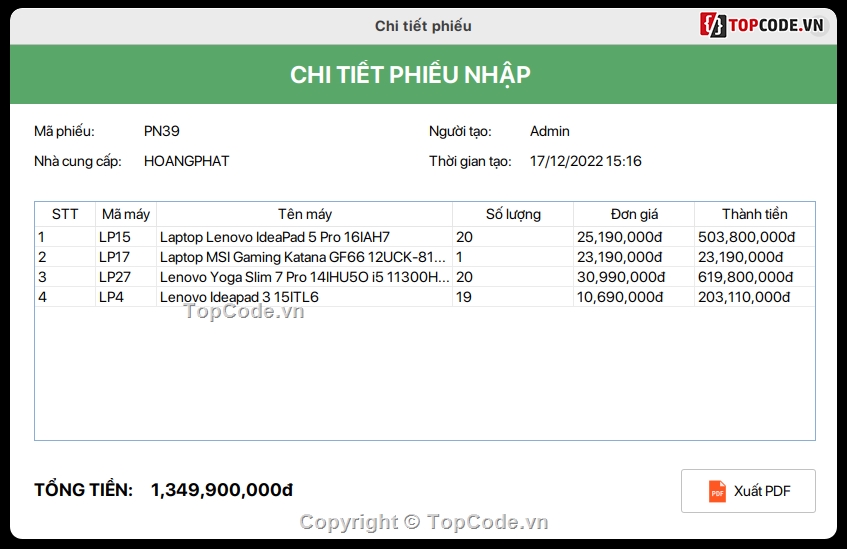Click the unit price 23,190,000đ in Đơn giá column
This screenshot has height=549, width=847.
coord(634,257)
